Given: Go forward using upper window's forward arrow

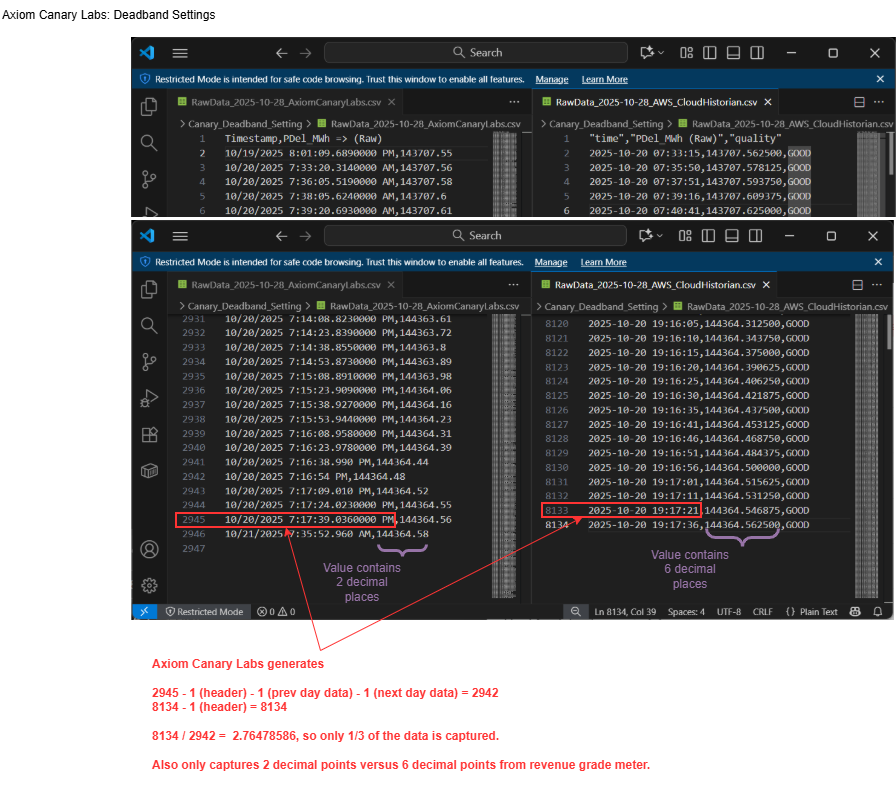Looking at the screenshot, I should tap(306, 53).
